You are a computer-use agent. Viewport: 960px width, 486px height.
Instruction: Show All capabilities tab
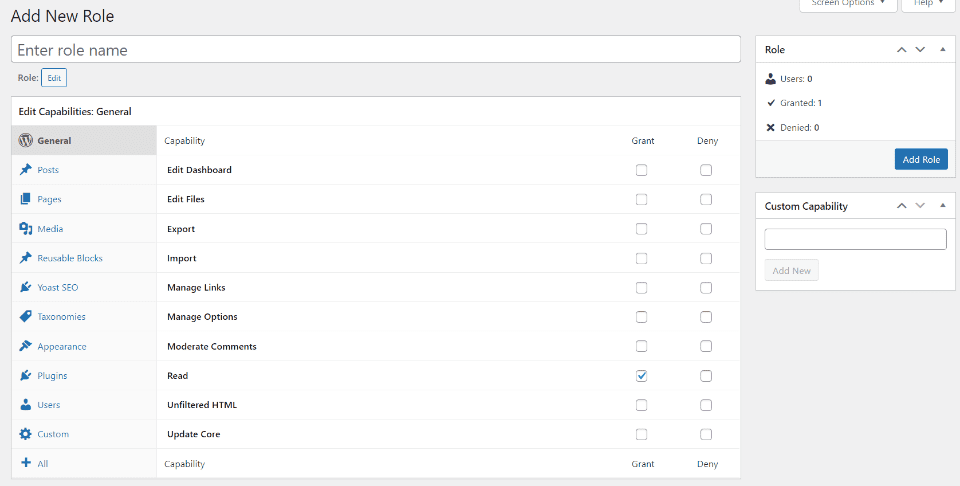point(43,464)
